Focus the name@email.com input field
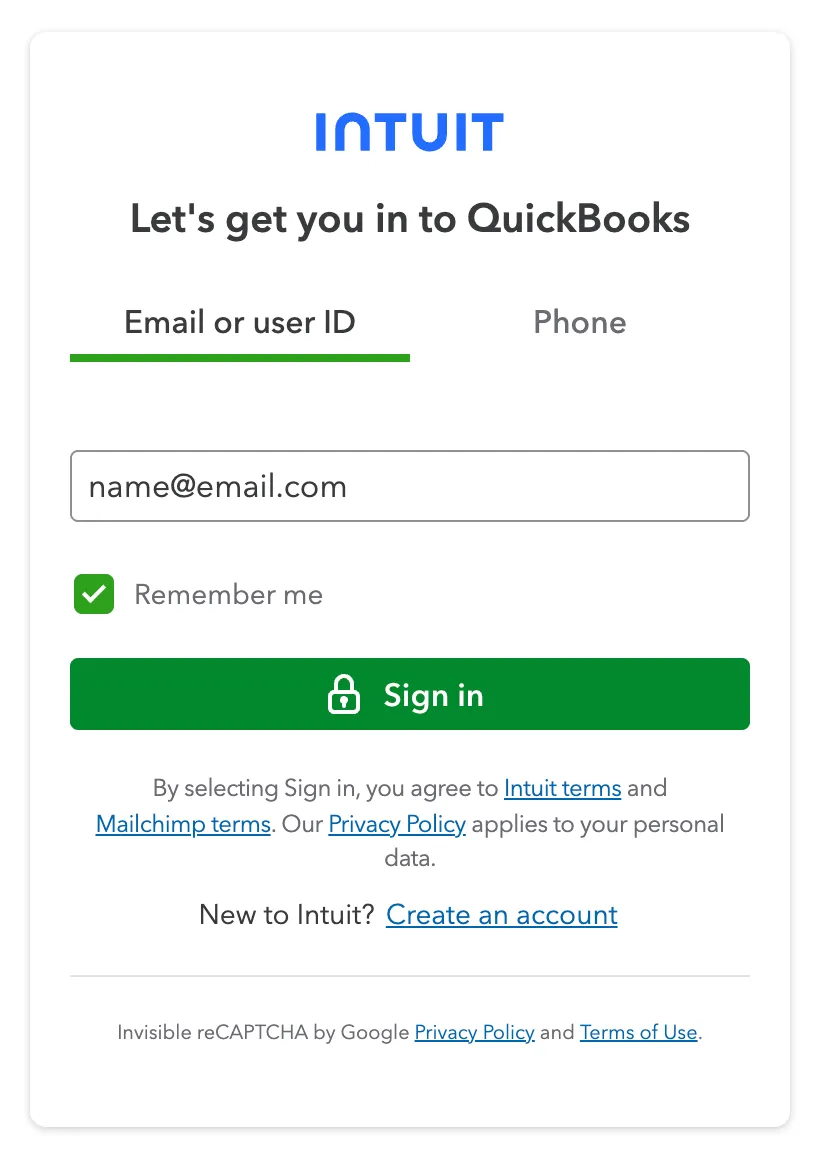The image size is (820, 1156). coord(410,486)
